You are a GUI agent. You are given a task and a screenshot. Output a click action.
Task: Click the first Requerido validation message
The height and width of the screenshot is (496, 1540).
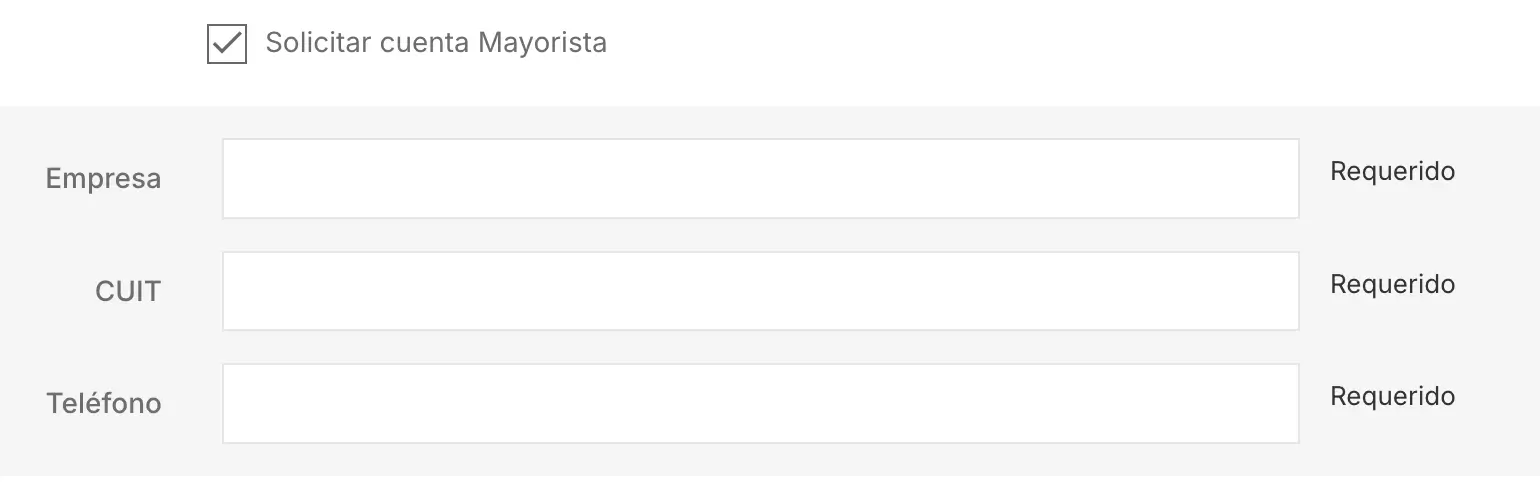[x=1392, y=172]
